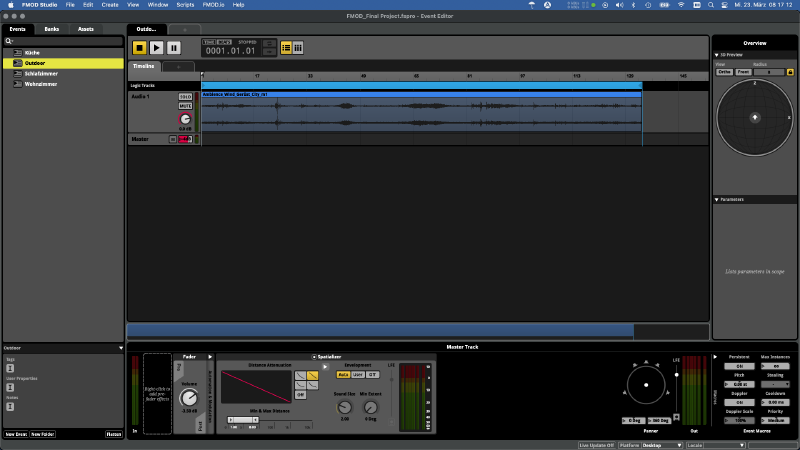Screen dimensions: 800x450
Task: Solo the Audio 1 track
Action: point(185,96)
